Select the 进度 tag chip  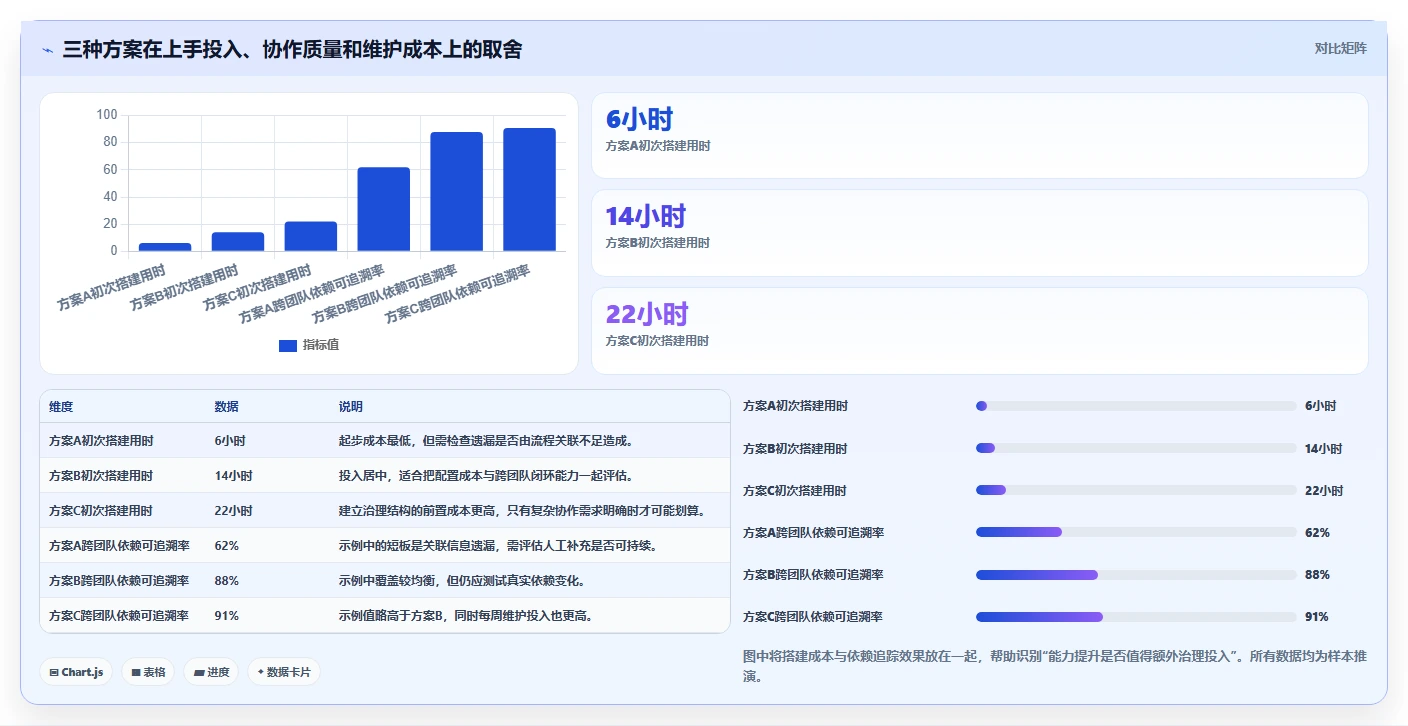(x=212, y=672)
